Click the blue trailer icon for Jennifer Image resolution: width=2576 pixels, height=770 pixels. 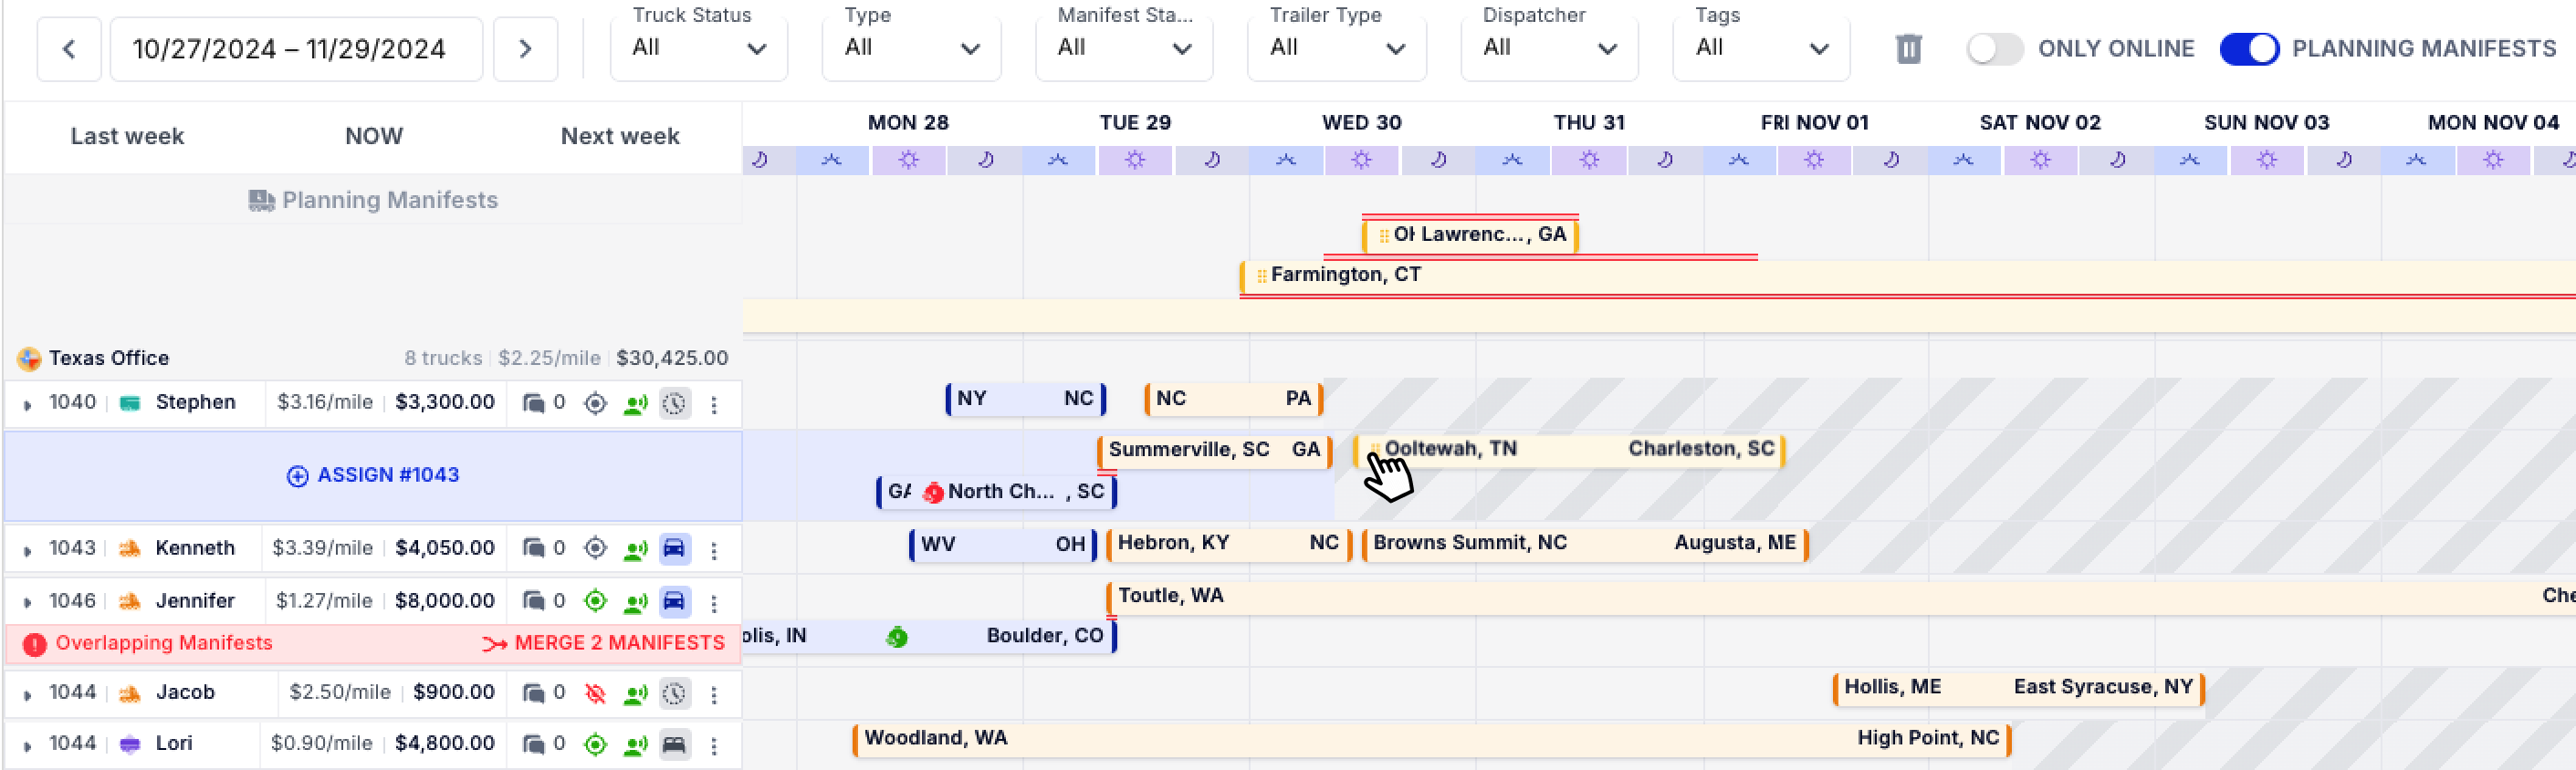675,602
